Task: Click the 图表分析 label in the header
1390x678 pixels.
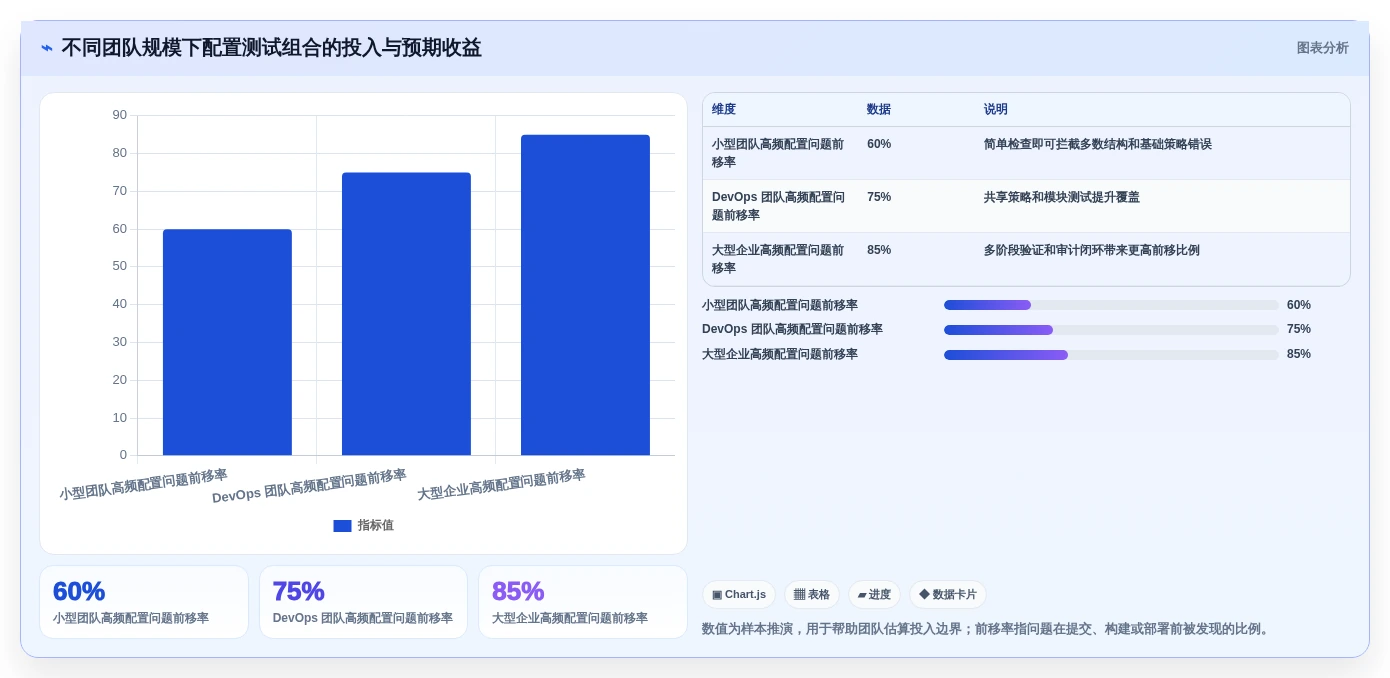Action: [x=1322, y=48]
